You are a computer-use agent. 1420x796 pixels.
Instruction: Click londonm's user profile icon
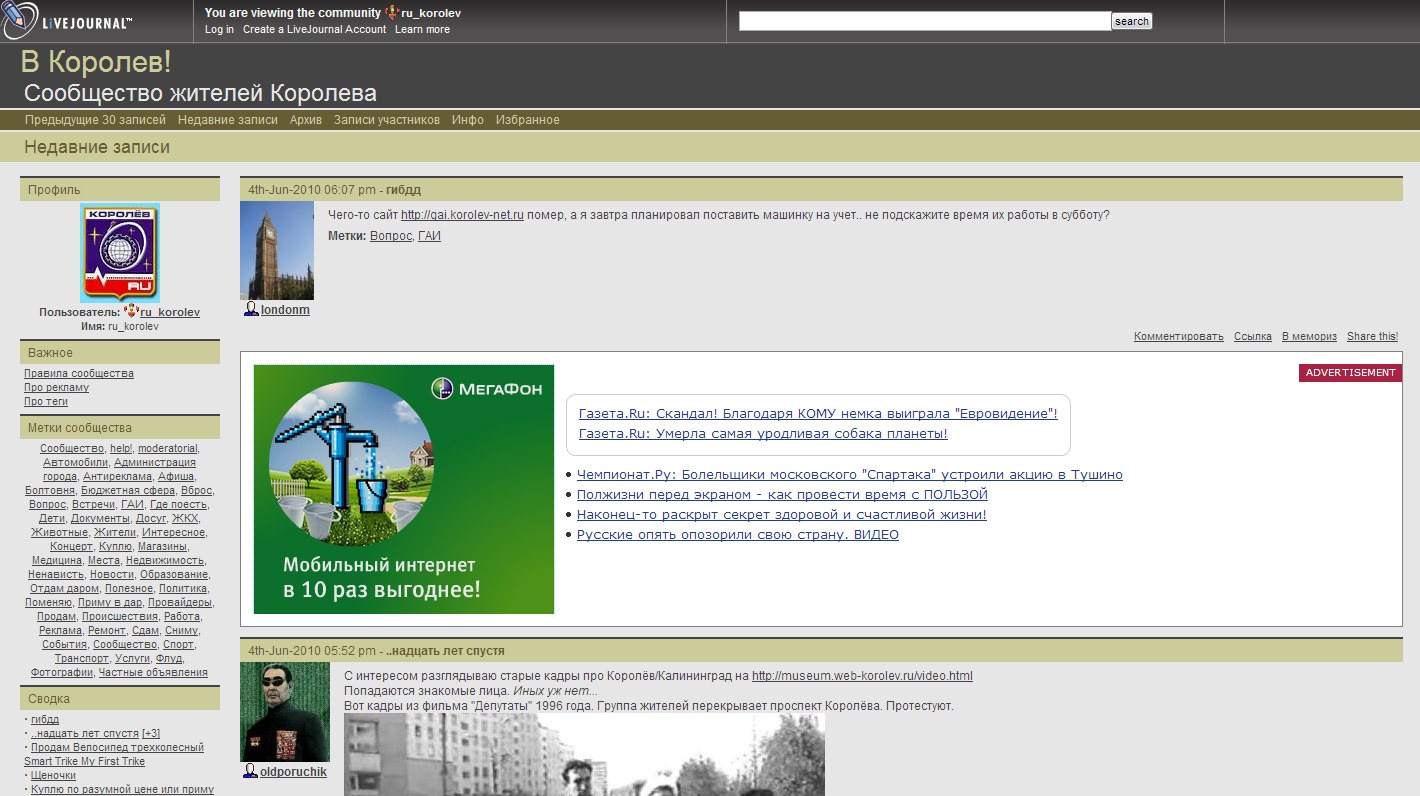pyautogui.click(x=251, y=310)
